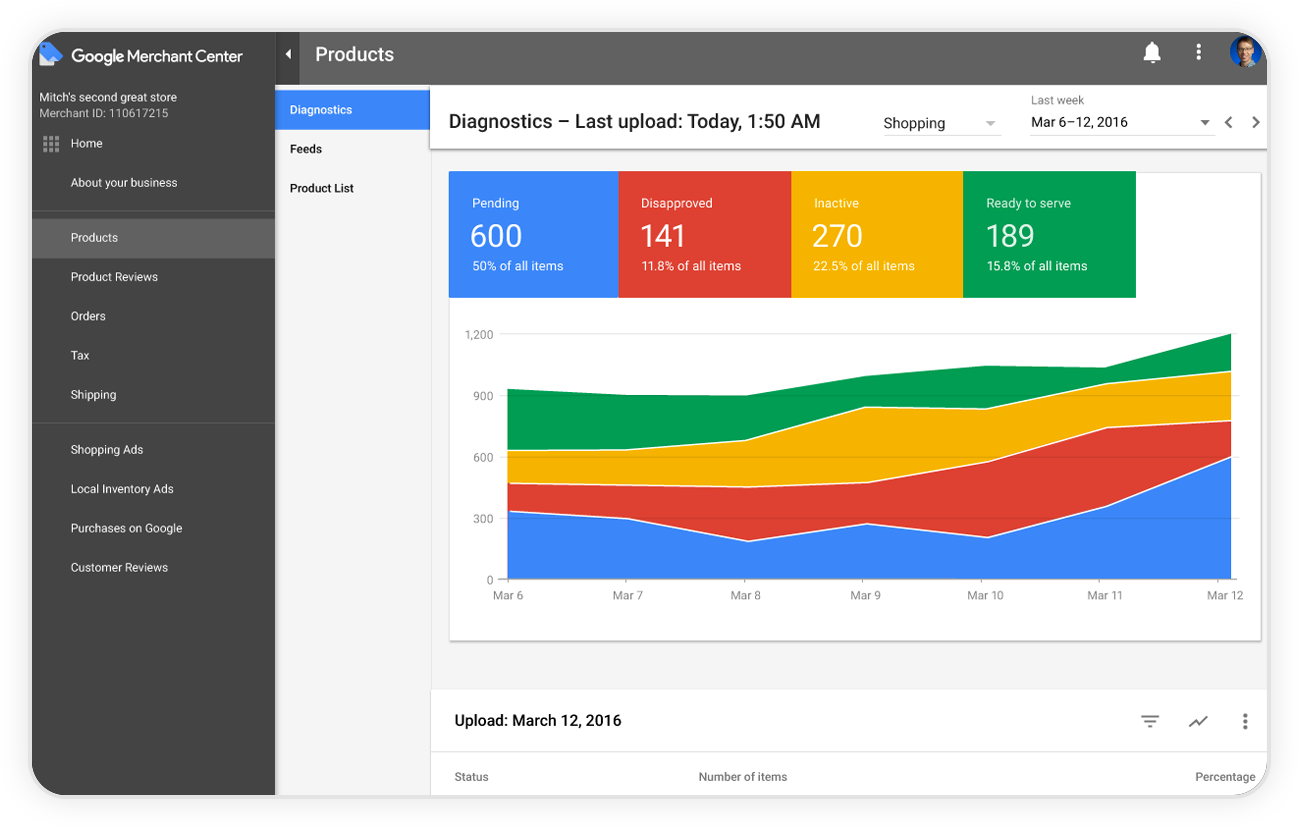Click the Merchant Center logo
The width and height of the screenshot is (1299, 827).
pos(50,54)
